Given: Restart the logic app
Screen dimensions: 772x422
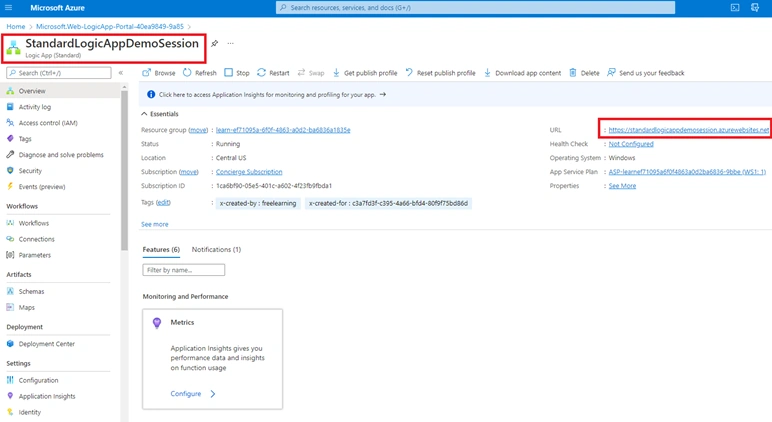Looking at the screenshot, I should pyautogui.click(x=273, y=72).
